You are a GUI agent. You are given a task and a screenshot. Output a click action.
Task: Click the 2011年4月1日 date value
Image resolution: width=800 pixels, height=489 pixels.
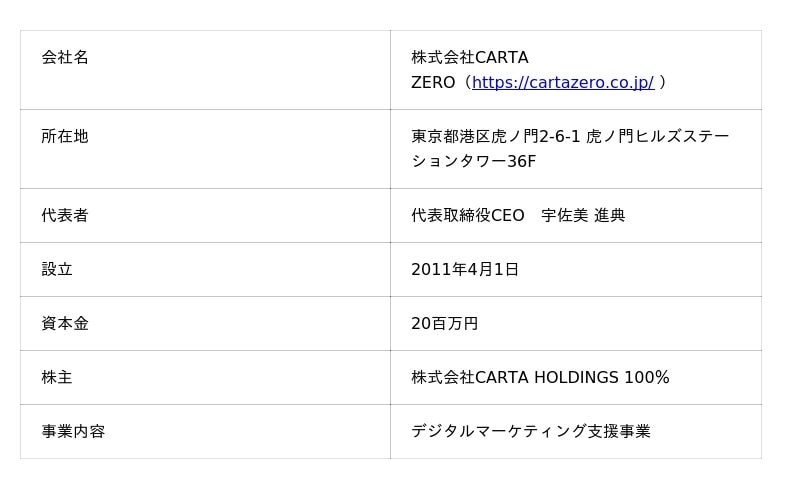click(465, 269)
